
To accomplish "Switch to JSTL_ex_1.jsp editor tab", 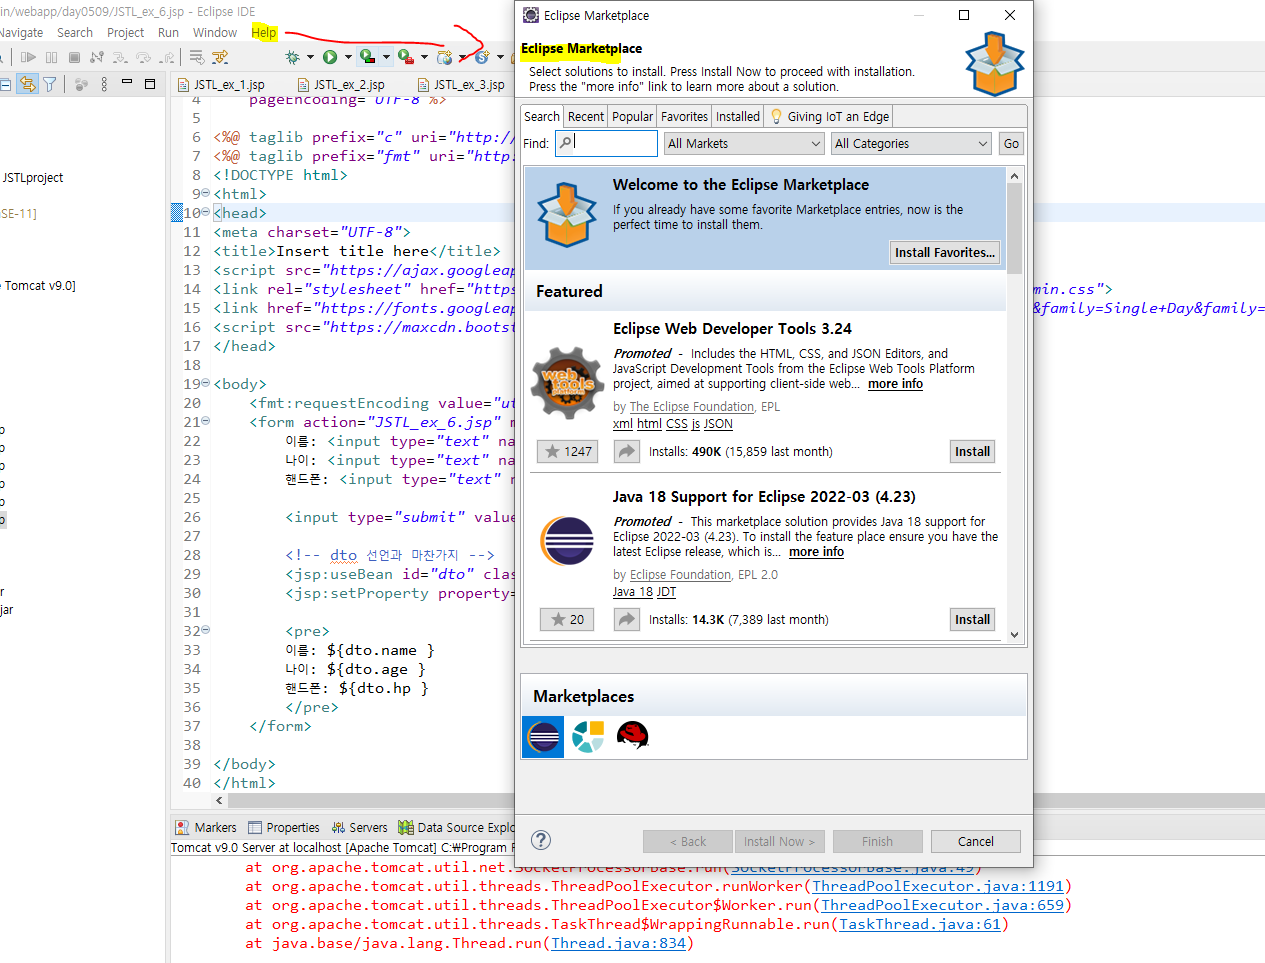I will (221, 85).
